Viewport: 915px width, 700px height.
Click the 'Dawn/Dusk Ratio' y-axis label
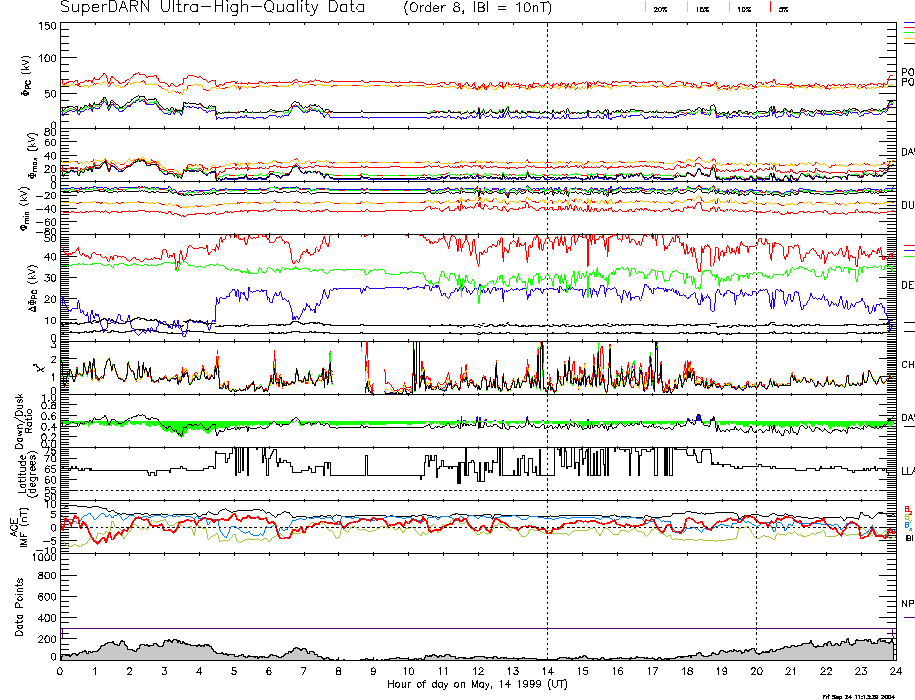(22, 423)
